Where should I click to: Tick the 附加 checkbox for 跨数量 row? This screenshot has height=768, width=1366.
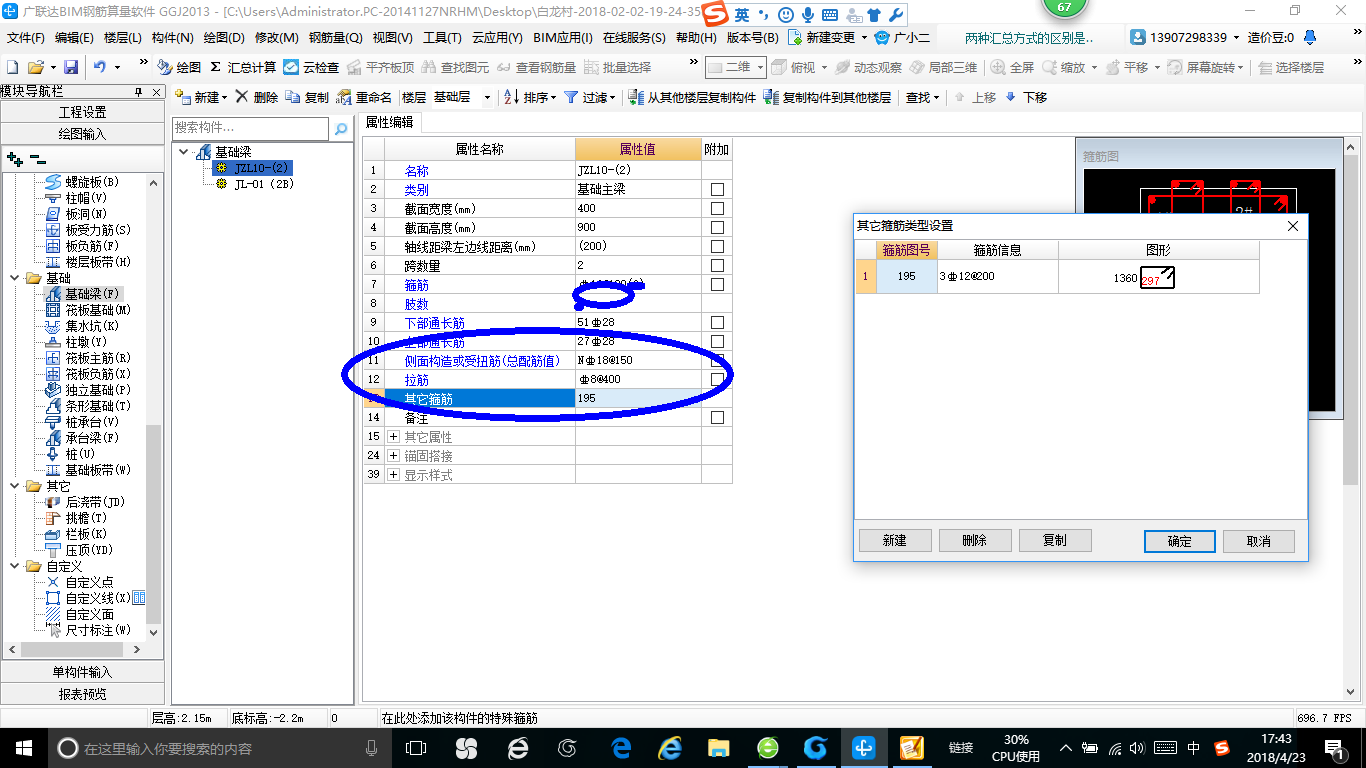(717, 265)
